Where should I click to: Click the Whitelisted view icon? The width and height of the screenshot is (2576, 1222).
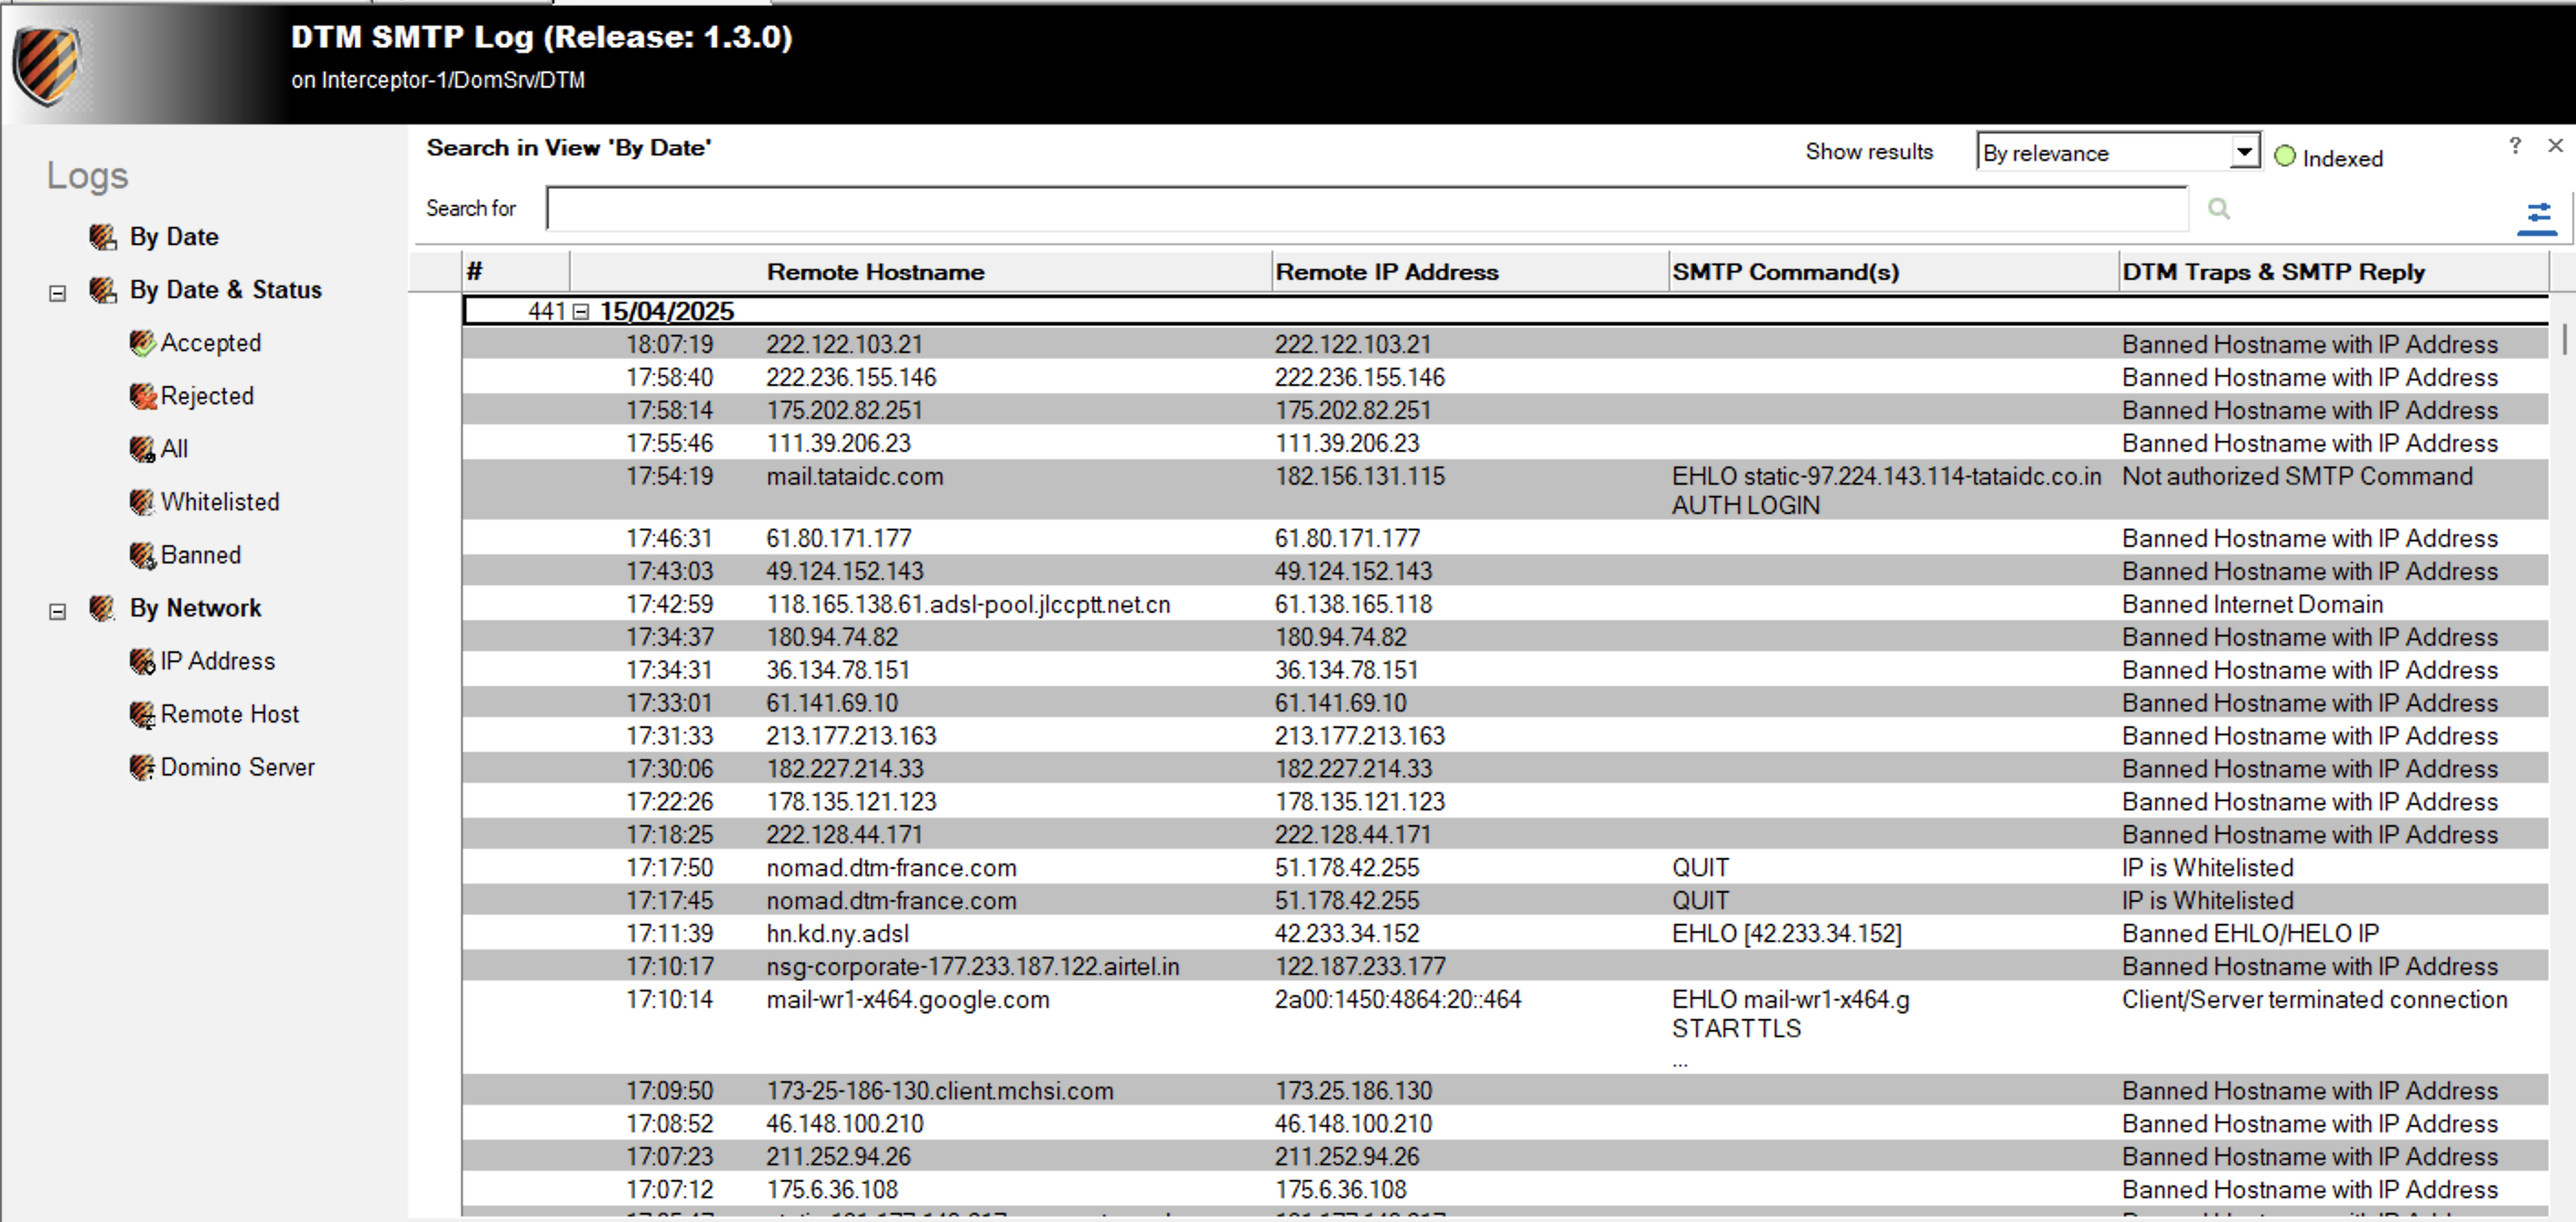point(142,502)
